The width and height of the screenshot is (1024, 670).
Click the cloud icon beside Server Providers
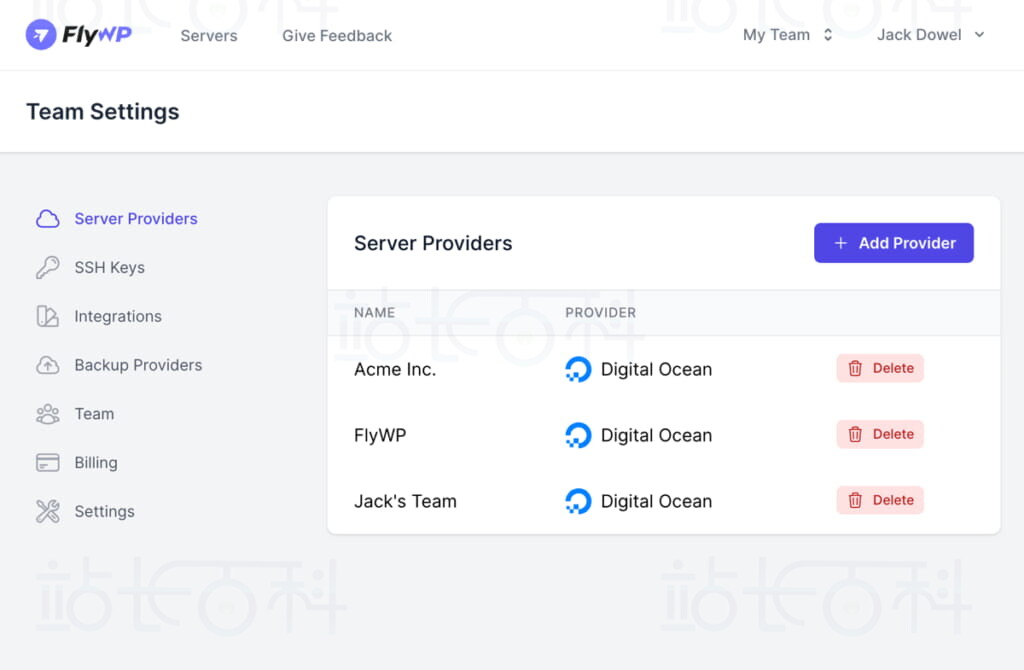coord(47,219)
